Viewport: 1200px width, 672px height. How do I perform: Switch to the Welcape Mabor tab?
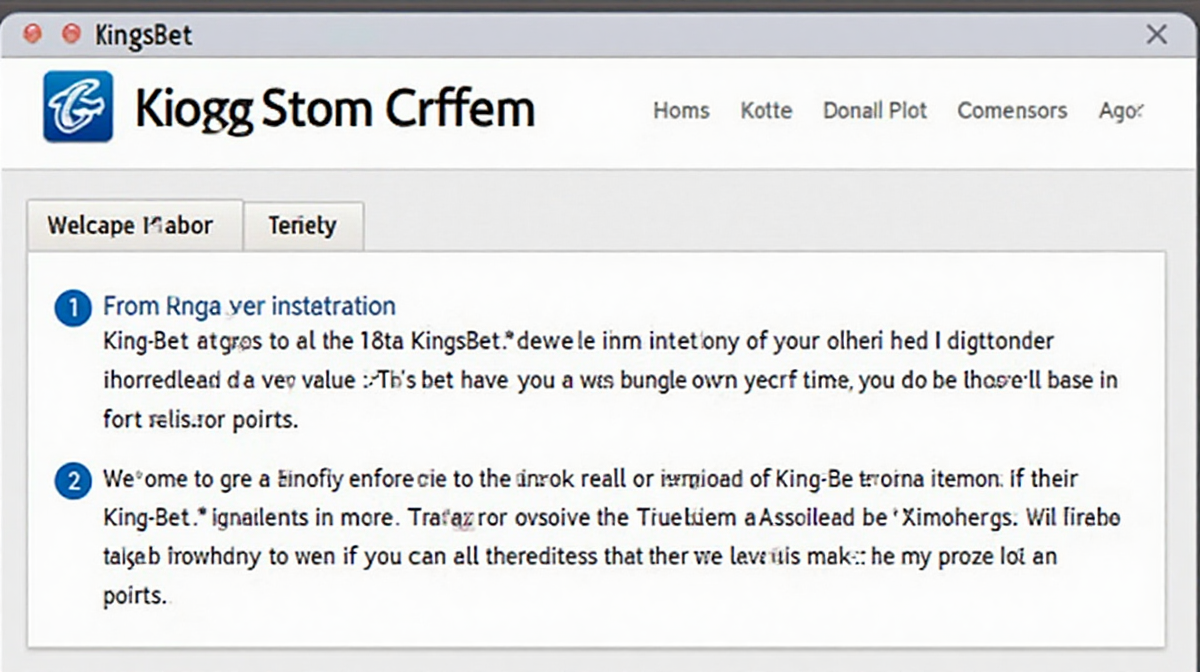click(x=130, y=225)
